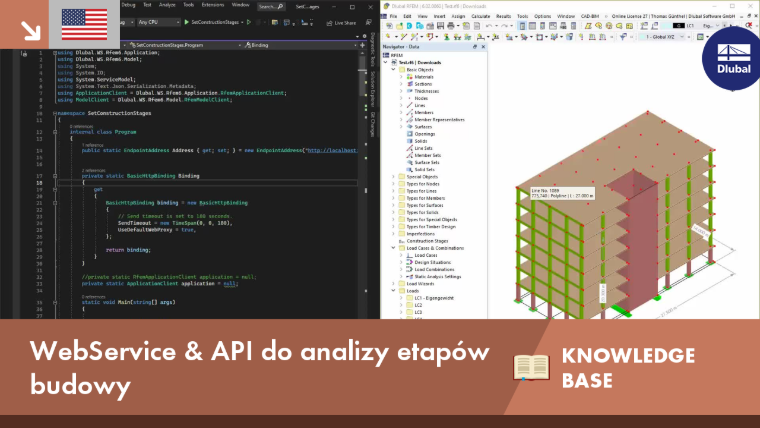
Task: Open the Options menu in RFEM
Action: [542, 16]
